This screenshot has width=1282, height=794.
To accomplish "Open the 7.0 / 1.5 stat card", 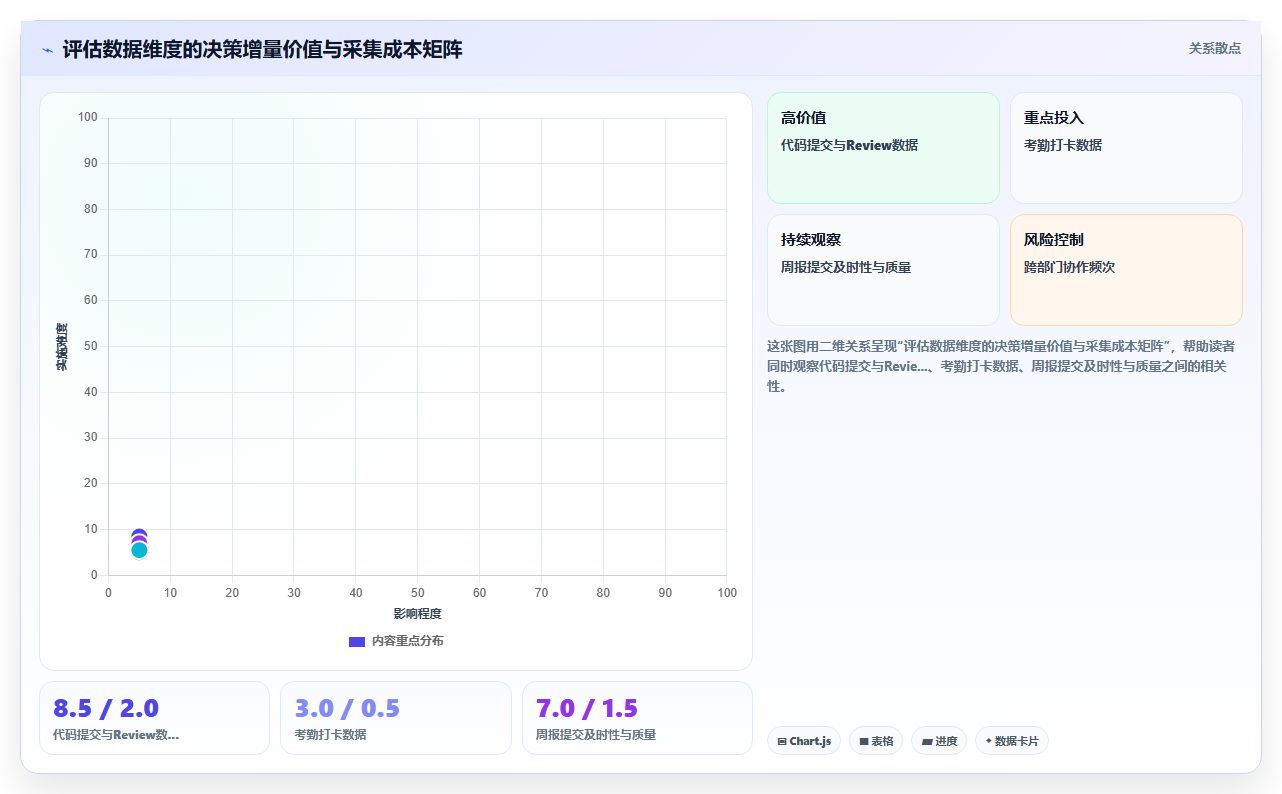I will click(637, 718).
